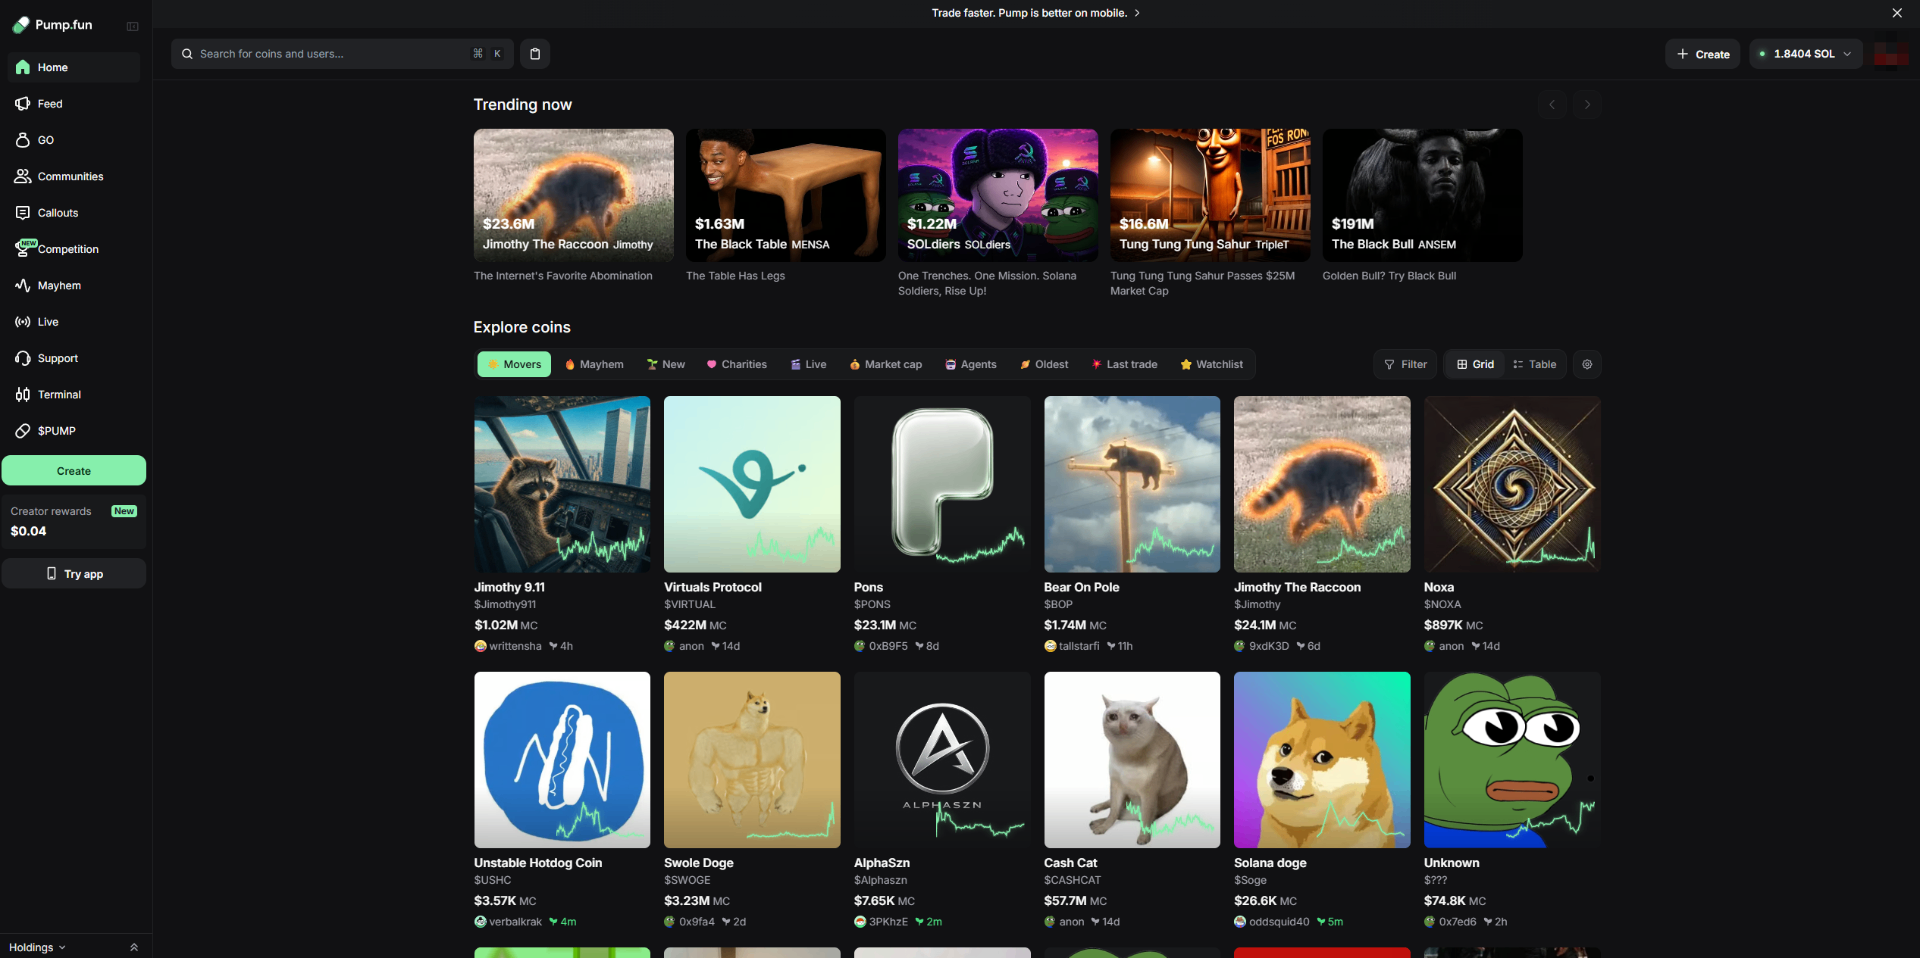
Task: Select the Charities filter tab
Action: pyautogui.click(x=737, y=364)
